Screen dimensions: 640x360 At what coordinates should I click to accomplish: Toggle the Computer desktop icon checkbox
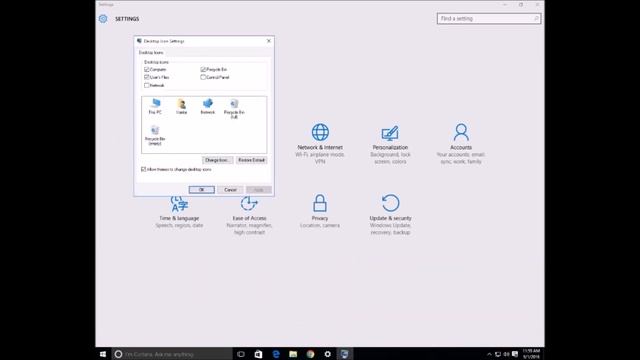(x=147, y=69)
